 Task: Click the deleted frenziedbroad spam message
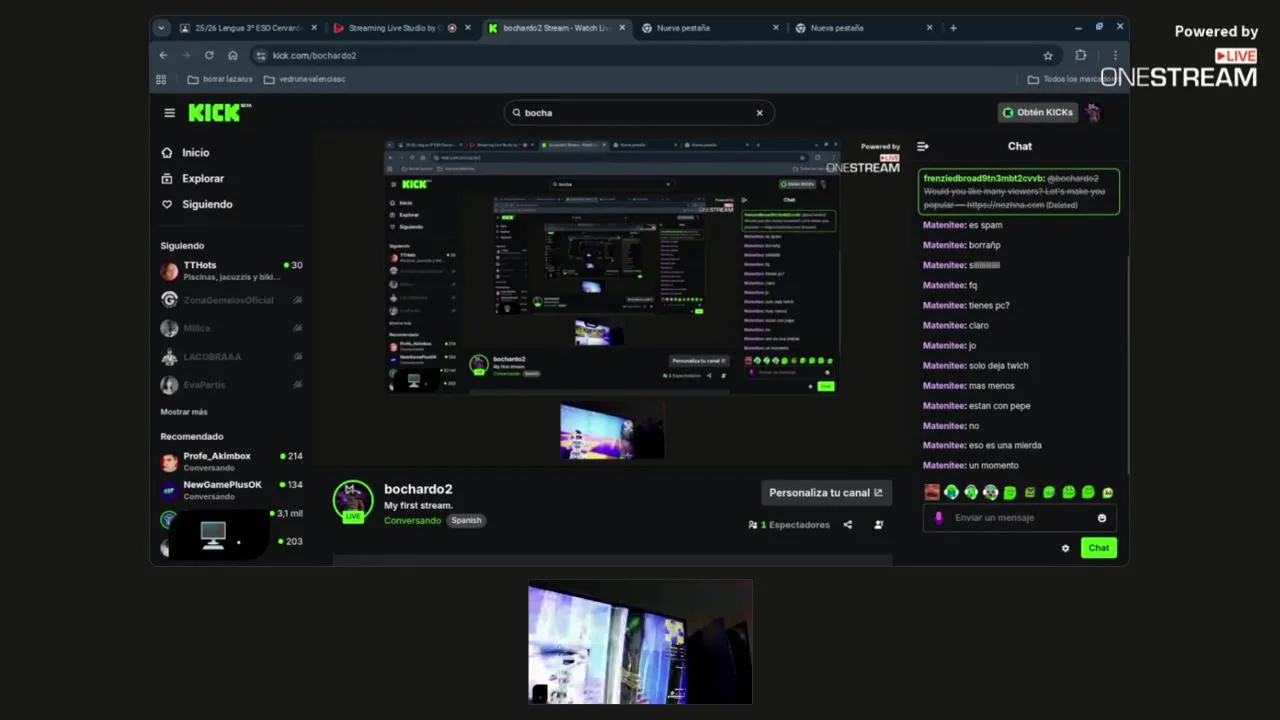tap(1018, 191)
